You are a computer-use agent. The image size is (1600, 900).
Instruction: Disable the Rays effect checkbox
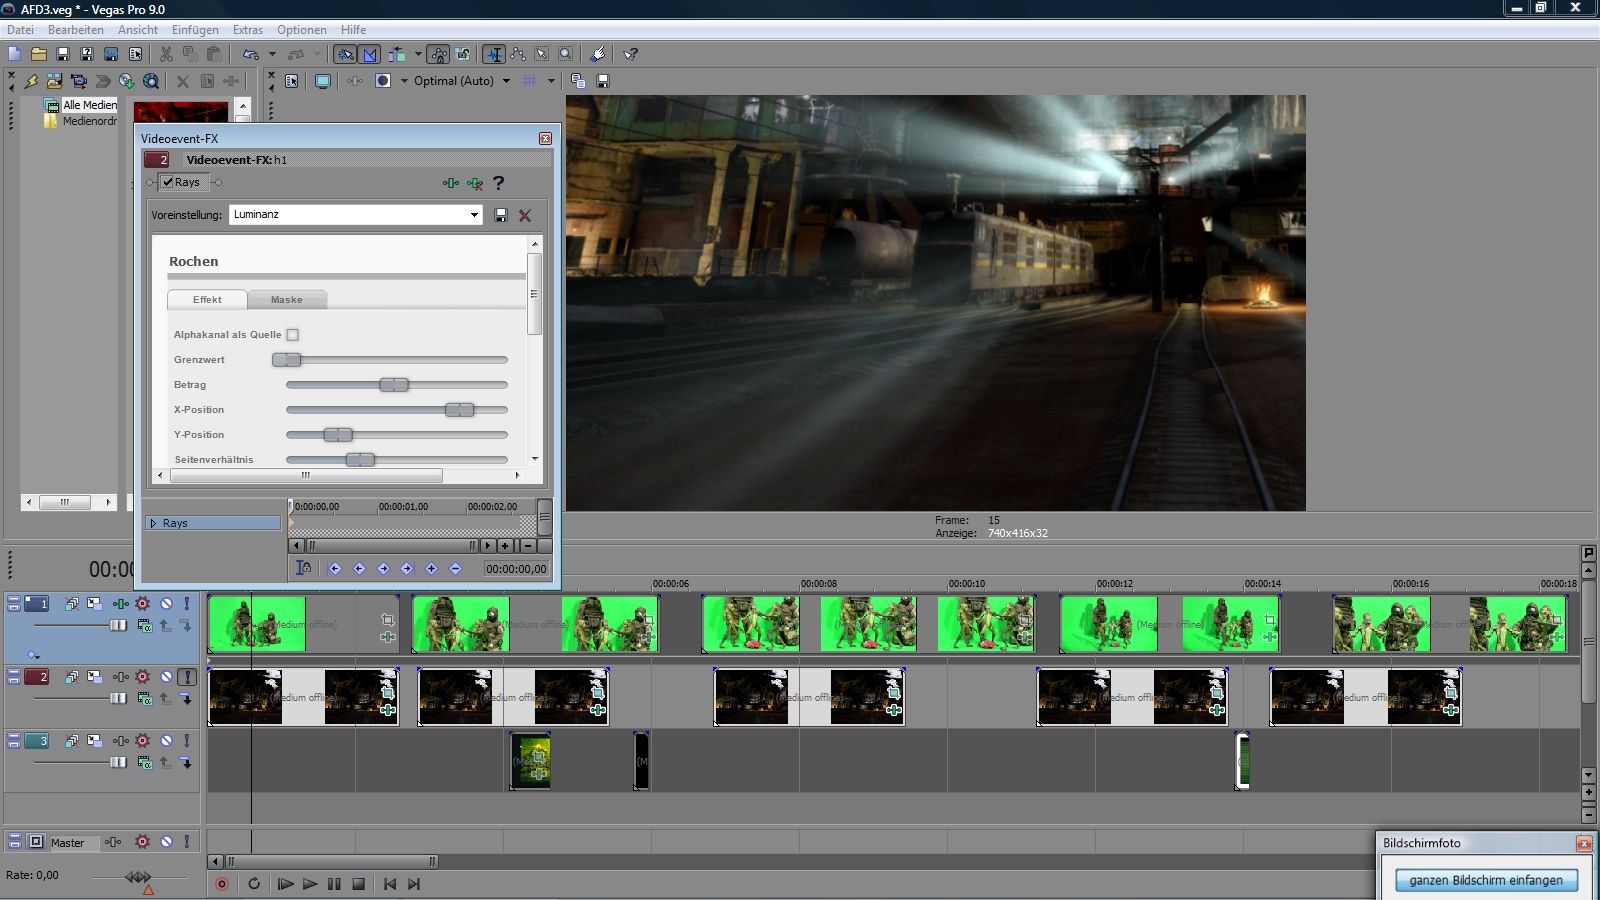[x=168, y=182]
